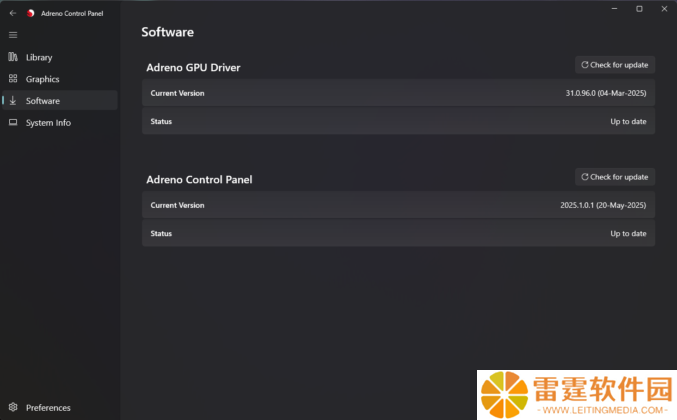Viewport: 677px width, 420px height.
Task: Minimize the Adreno Control Panel window
Action: point(614,9)
